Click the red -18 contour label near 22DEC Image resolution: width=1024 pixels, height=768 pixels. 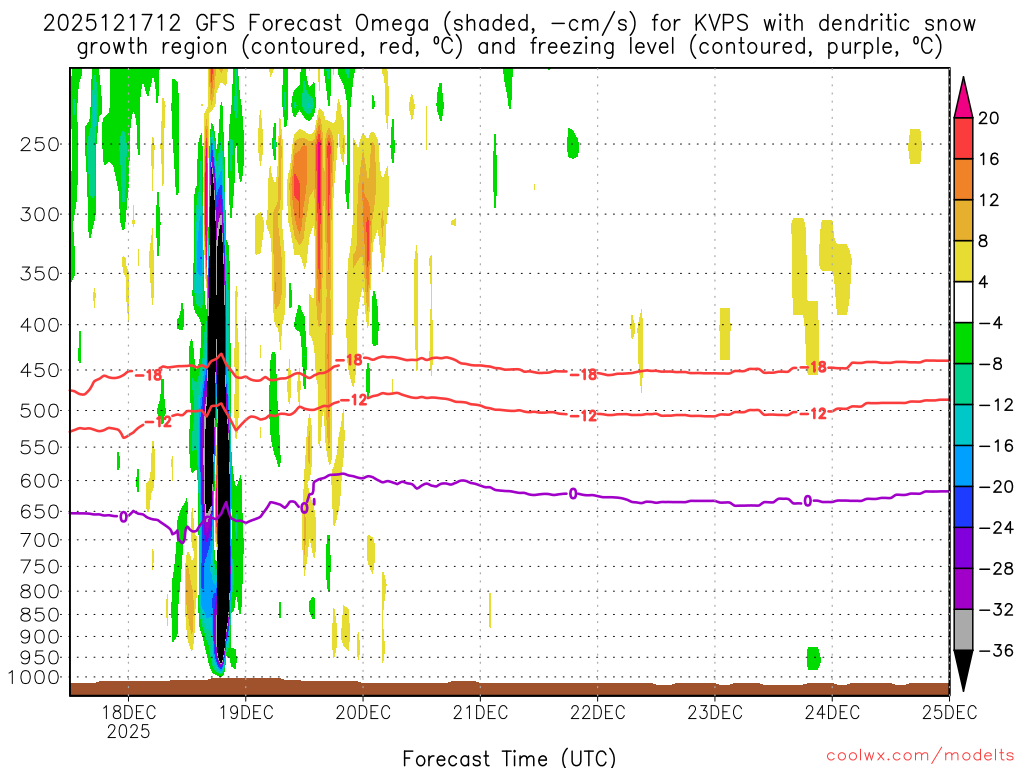point(583,375)
